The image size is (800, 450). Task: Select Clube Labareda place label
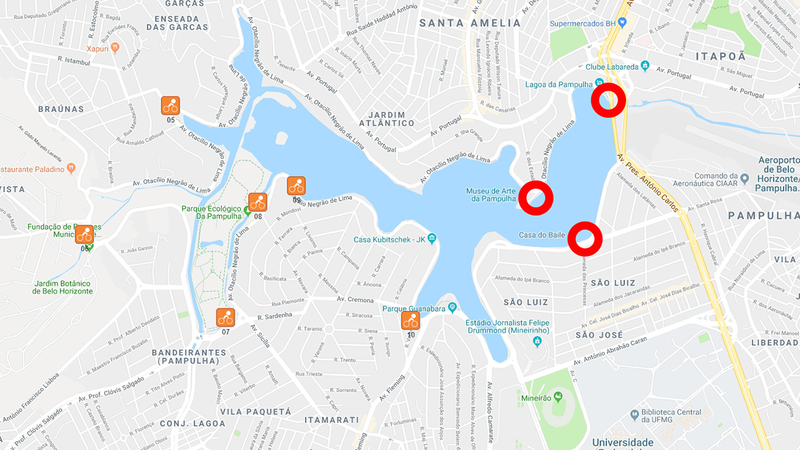(x=612, y=66)
